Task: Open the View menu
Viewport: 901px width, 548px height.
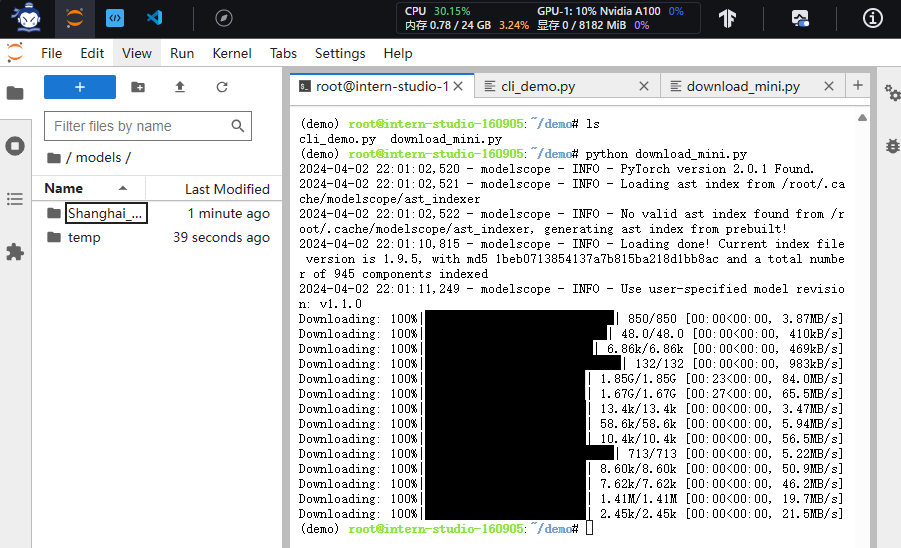Action: pyautogui.click(x=137, y=53)
